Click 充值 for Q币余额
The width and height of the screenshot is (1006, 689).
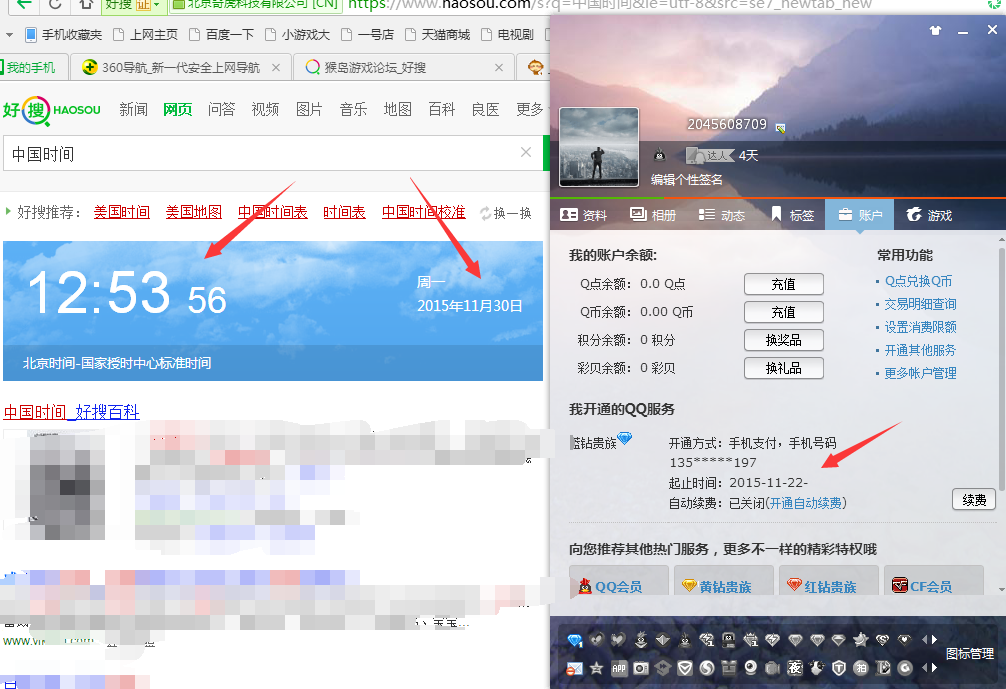pos(783,312)
